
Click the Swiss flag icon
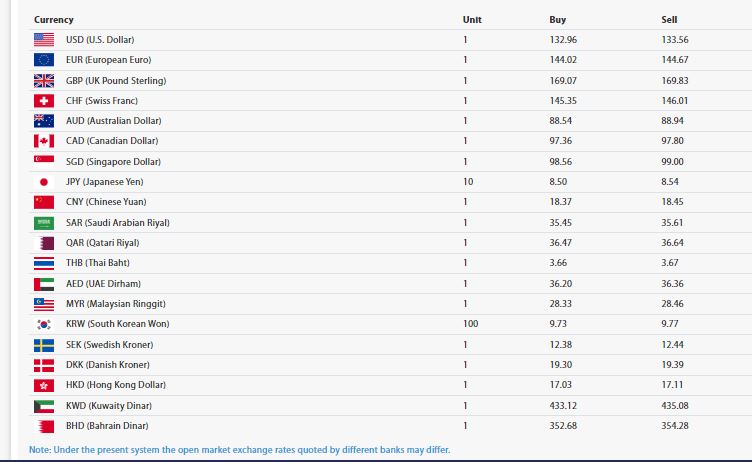(44, 101)
